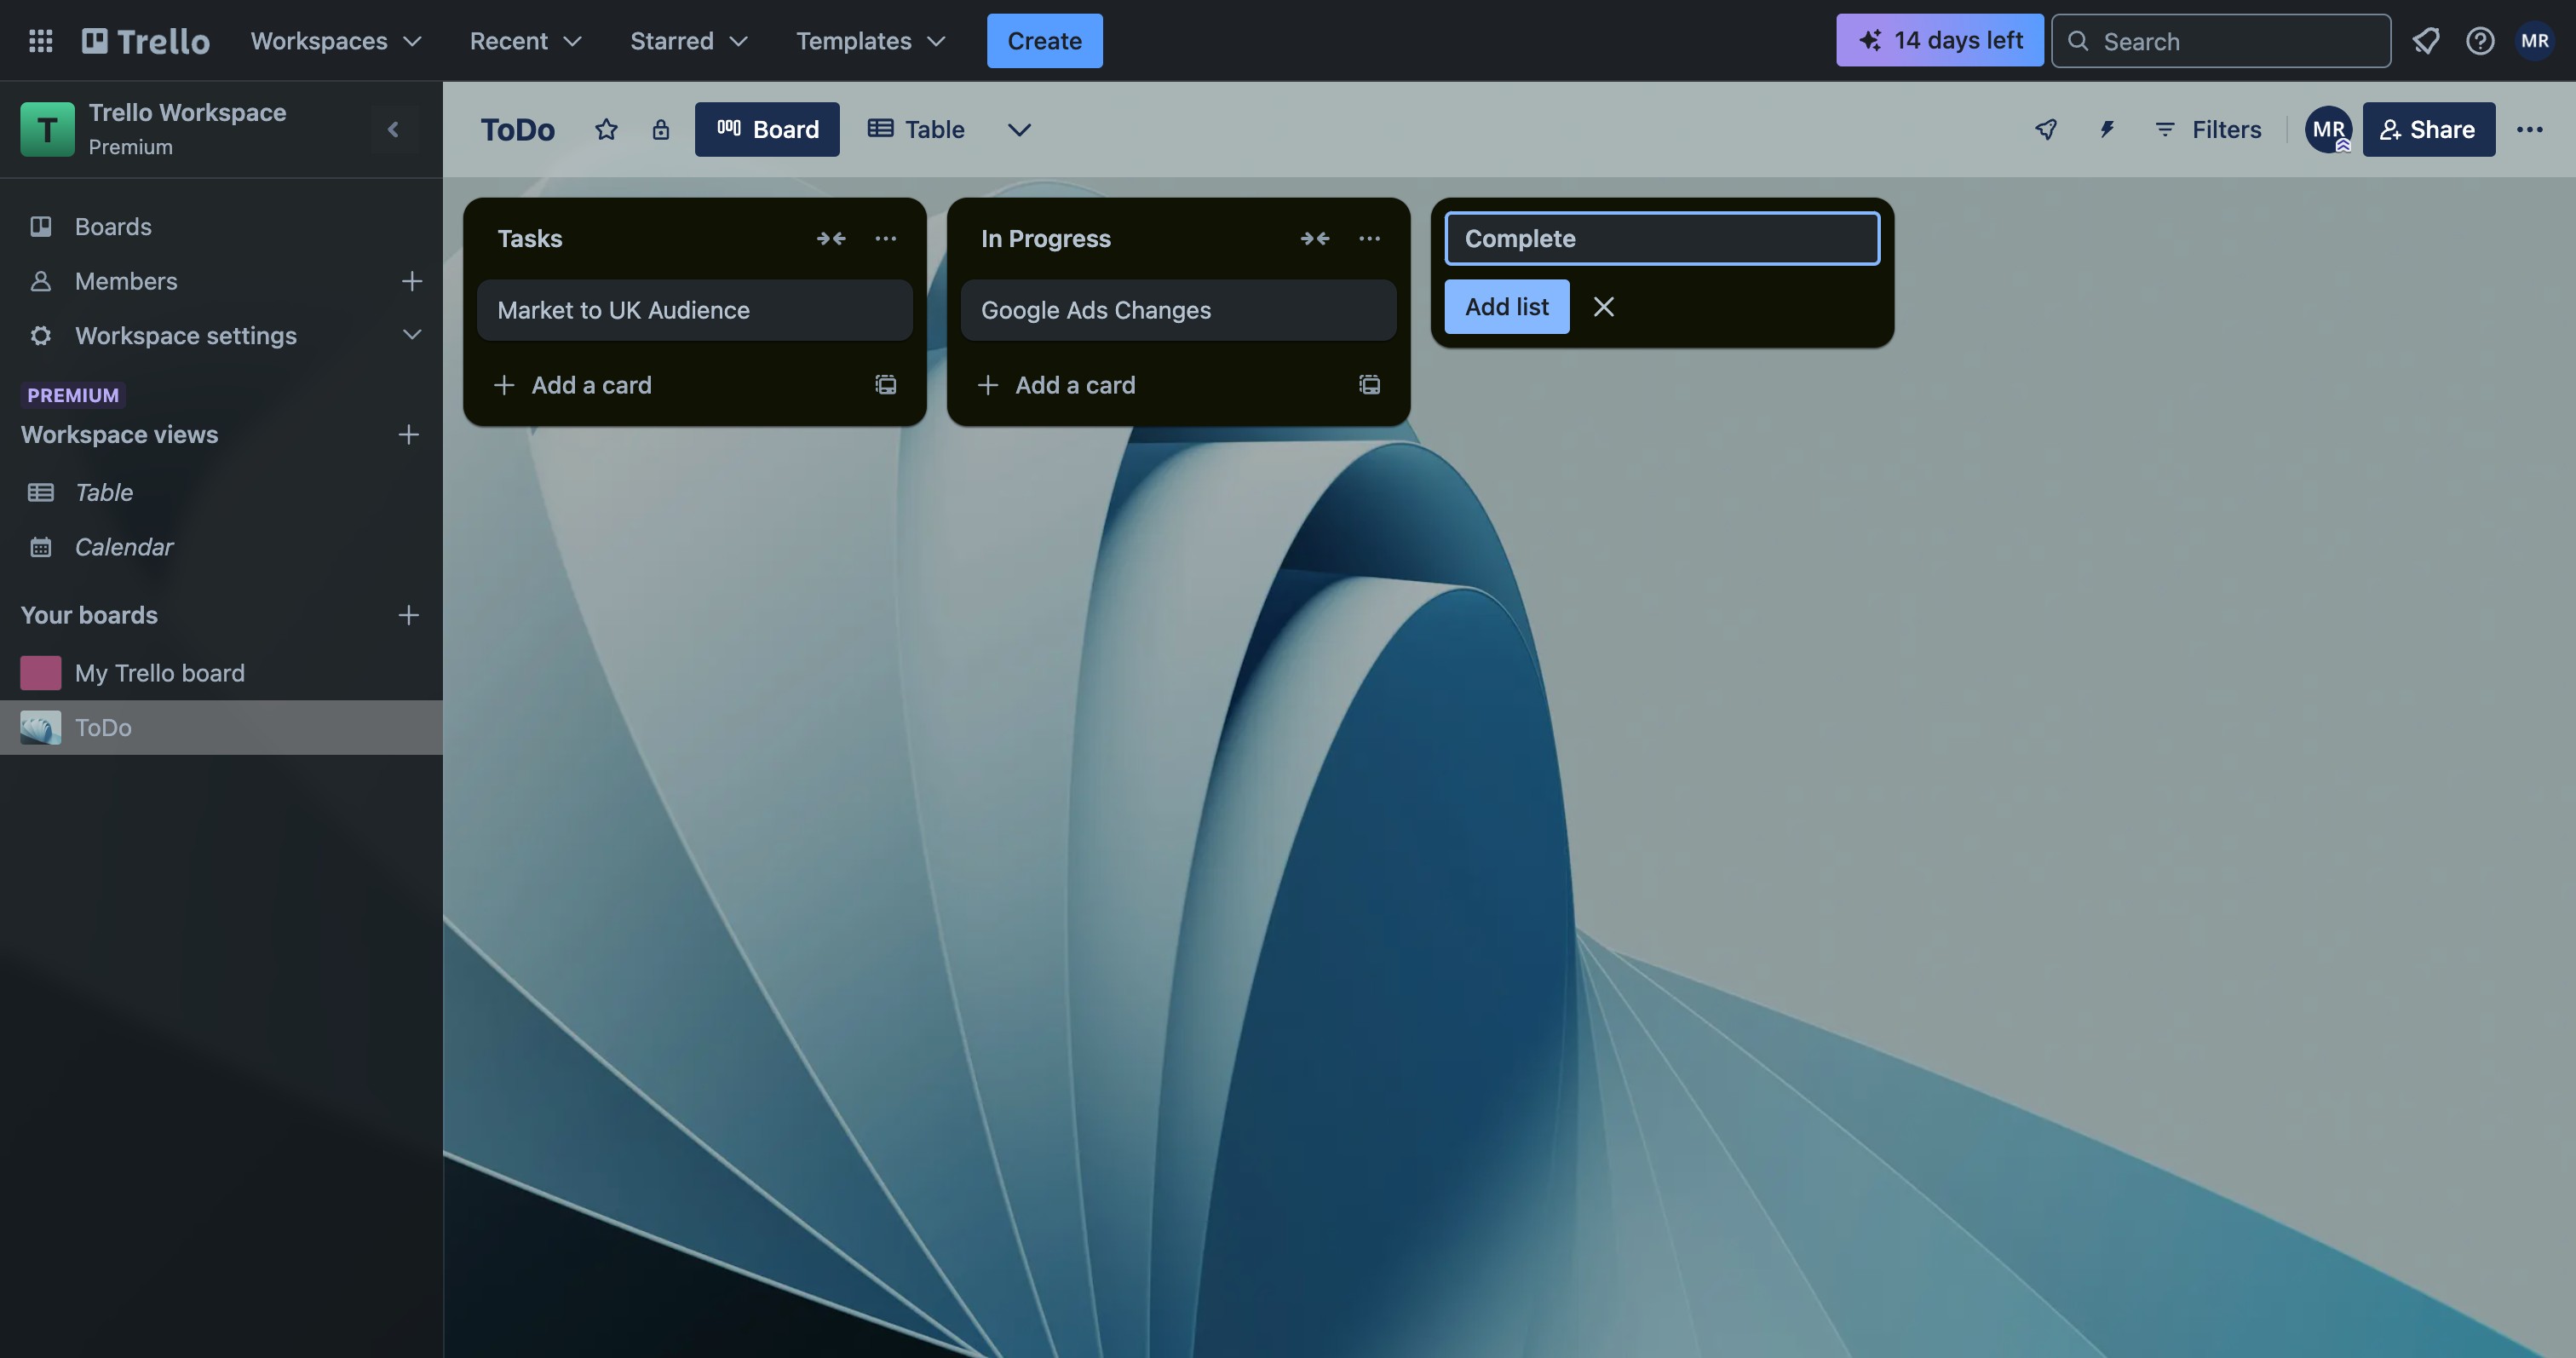This screenshot has width=2576, height=1358.
Task: Go to Trello home via logo
Action: click(145, 41)
